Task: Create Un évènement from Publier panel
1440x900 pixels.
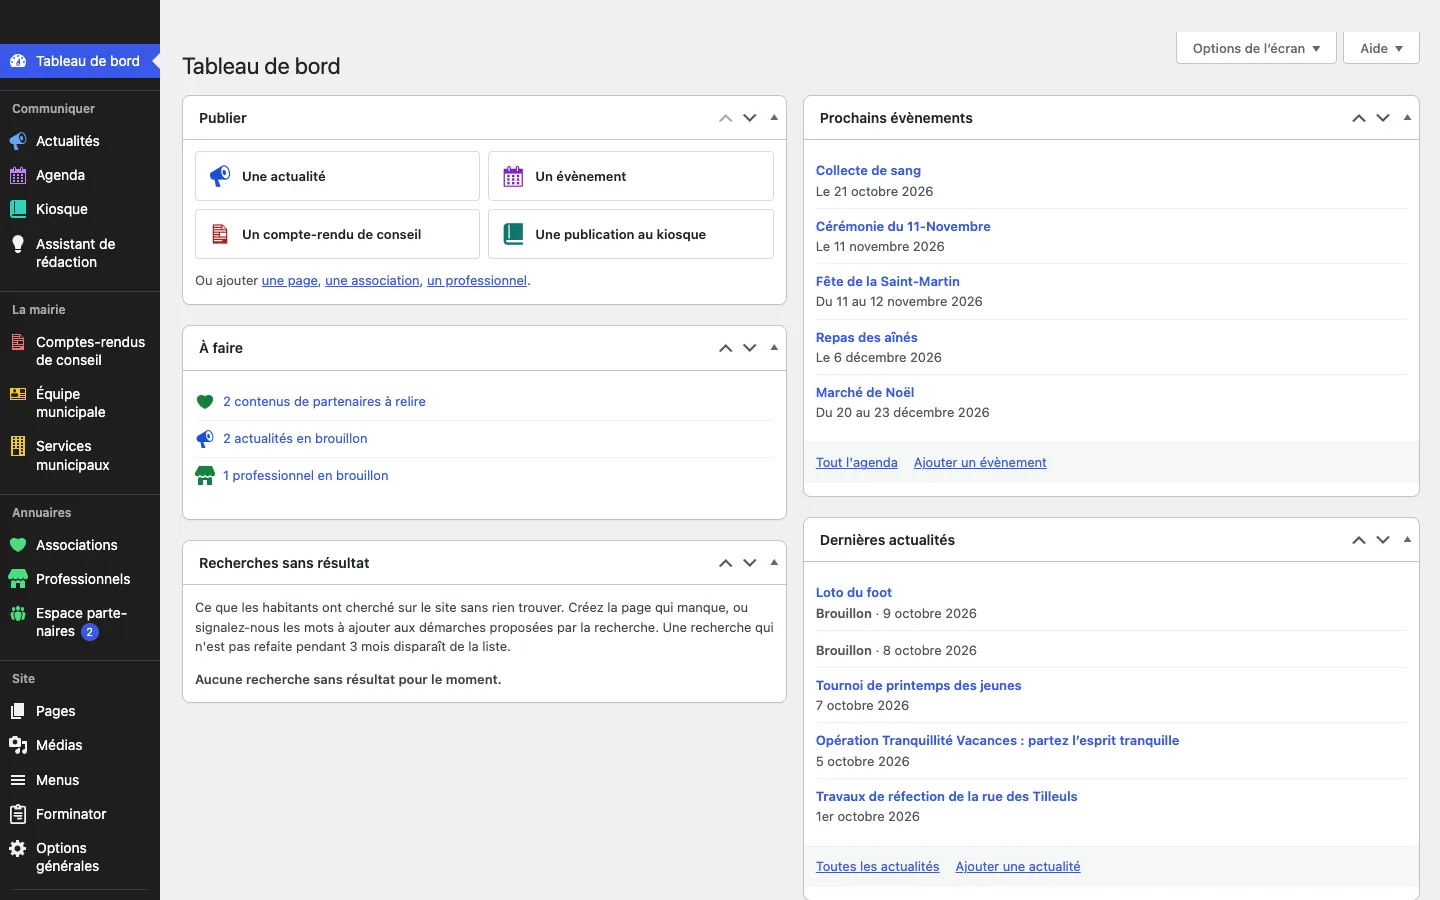Action: click(631, 176)
